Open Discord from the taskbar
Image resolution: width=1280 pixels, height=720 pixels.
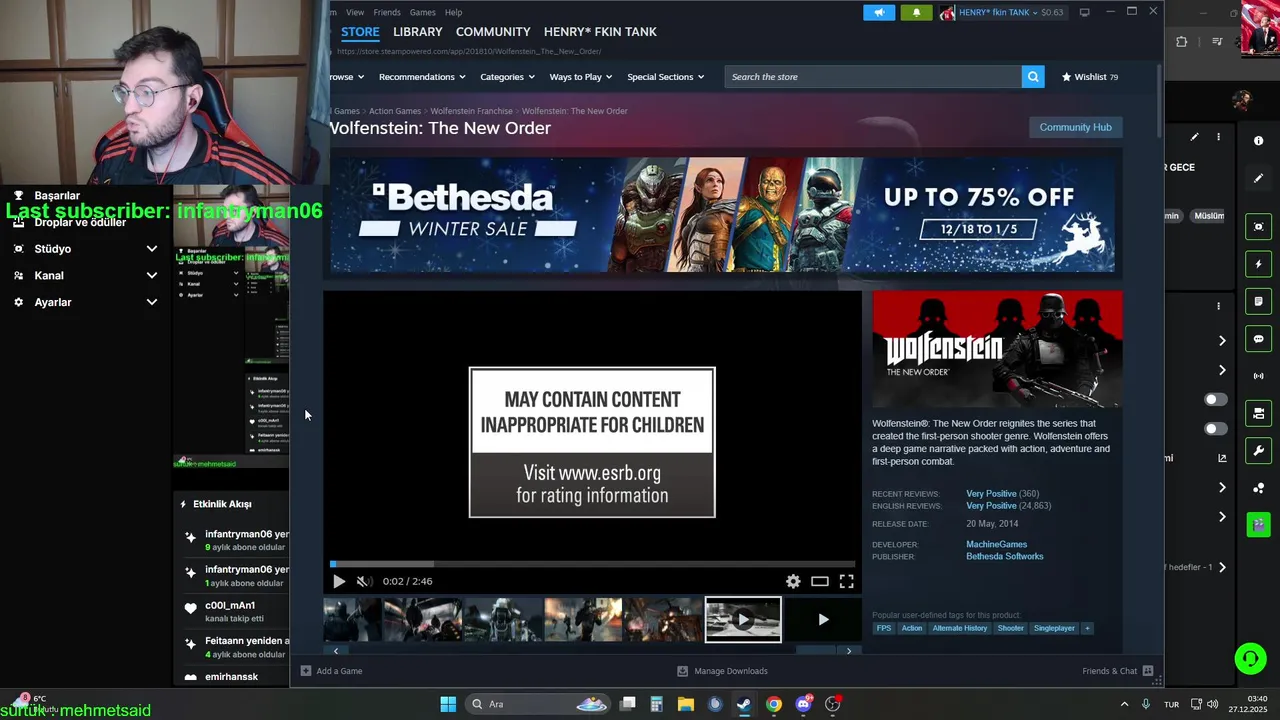tap(803, 704)
